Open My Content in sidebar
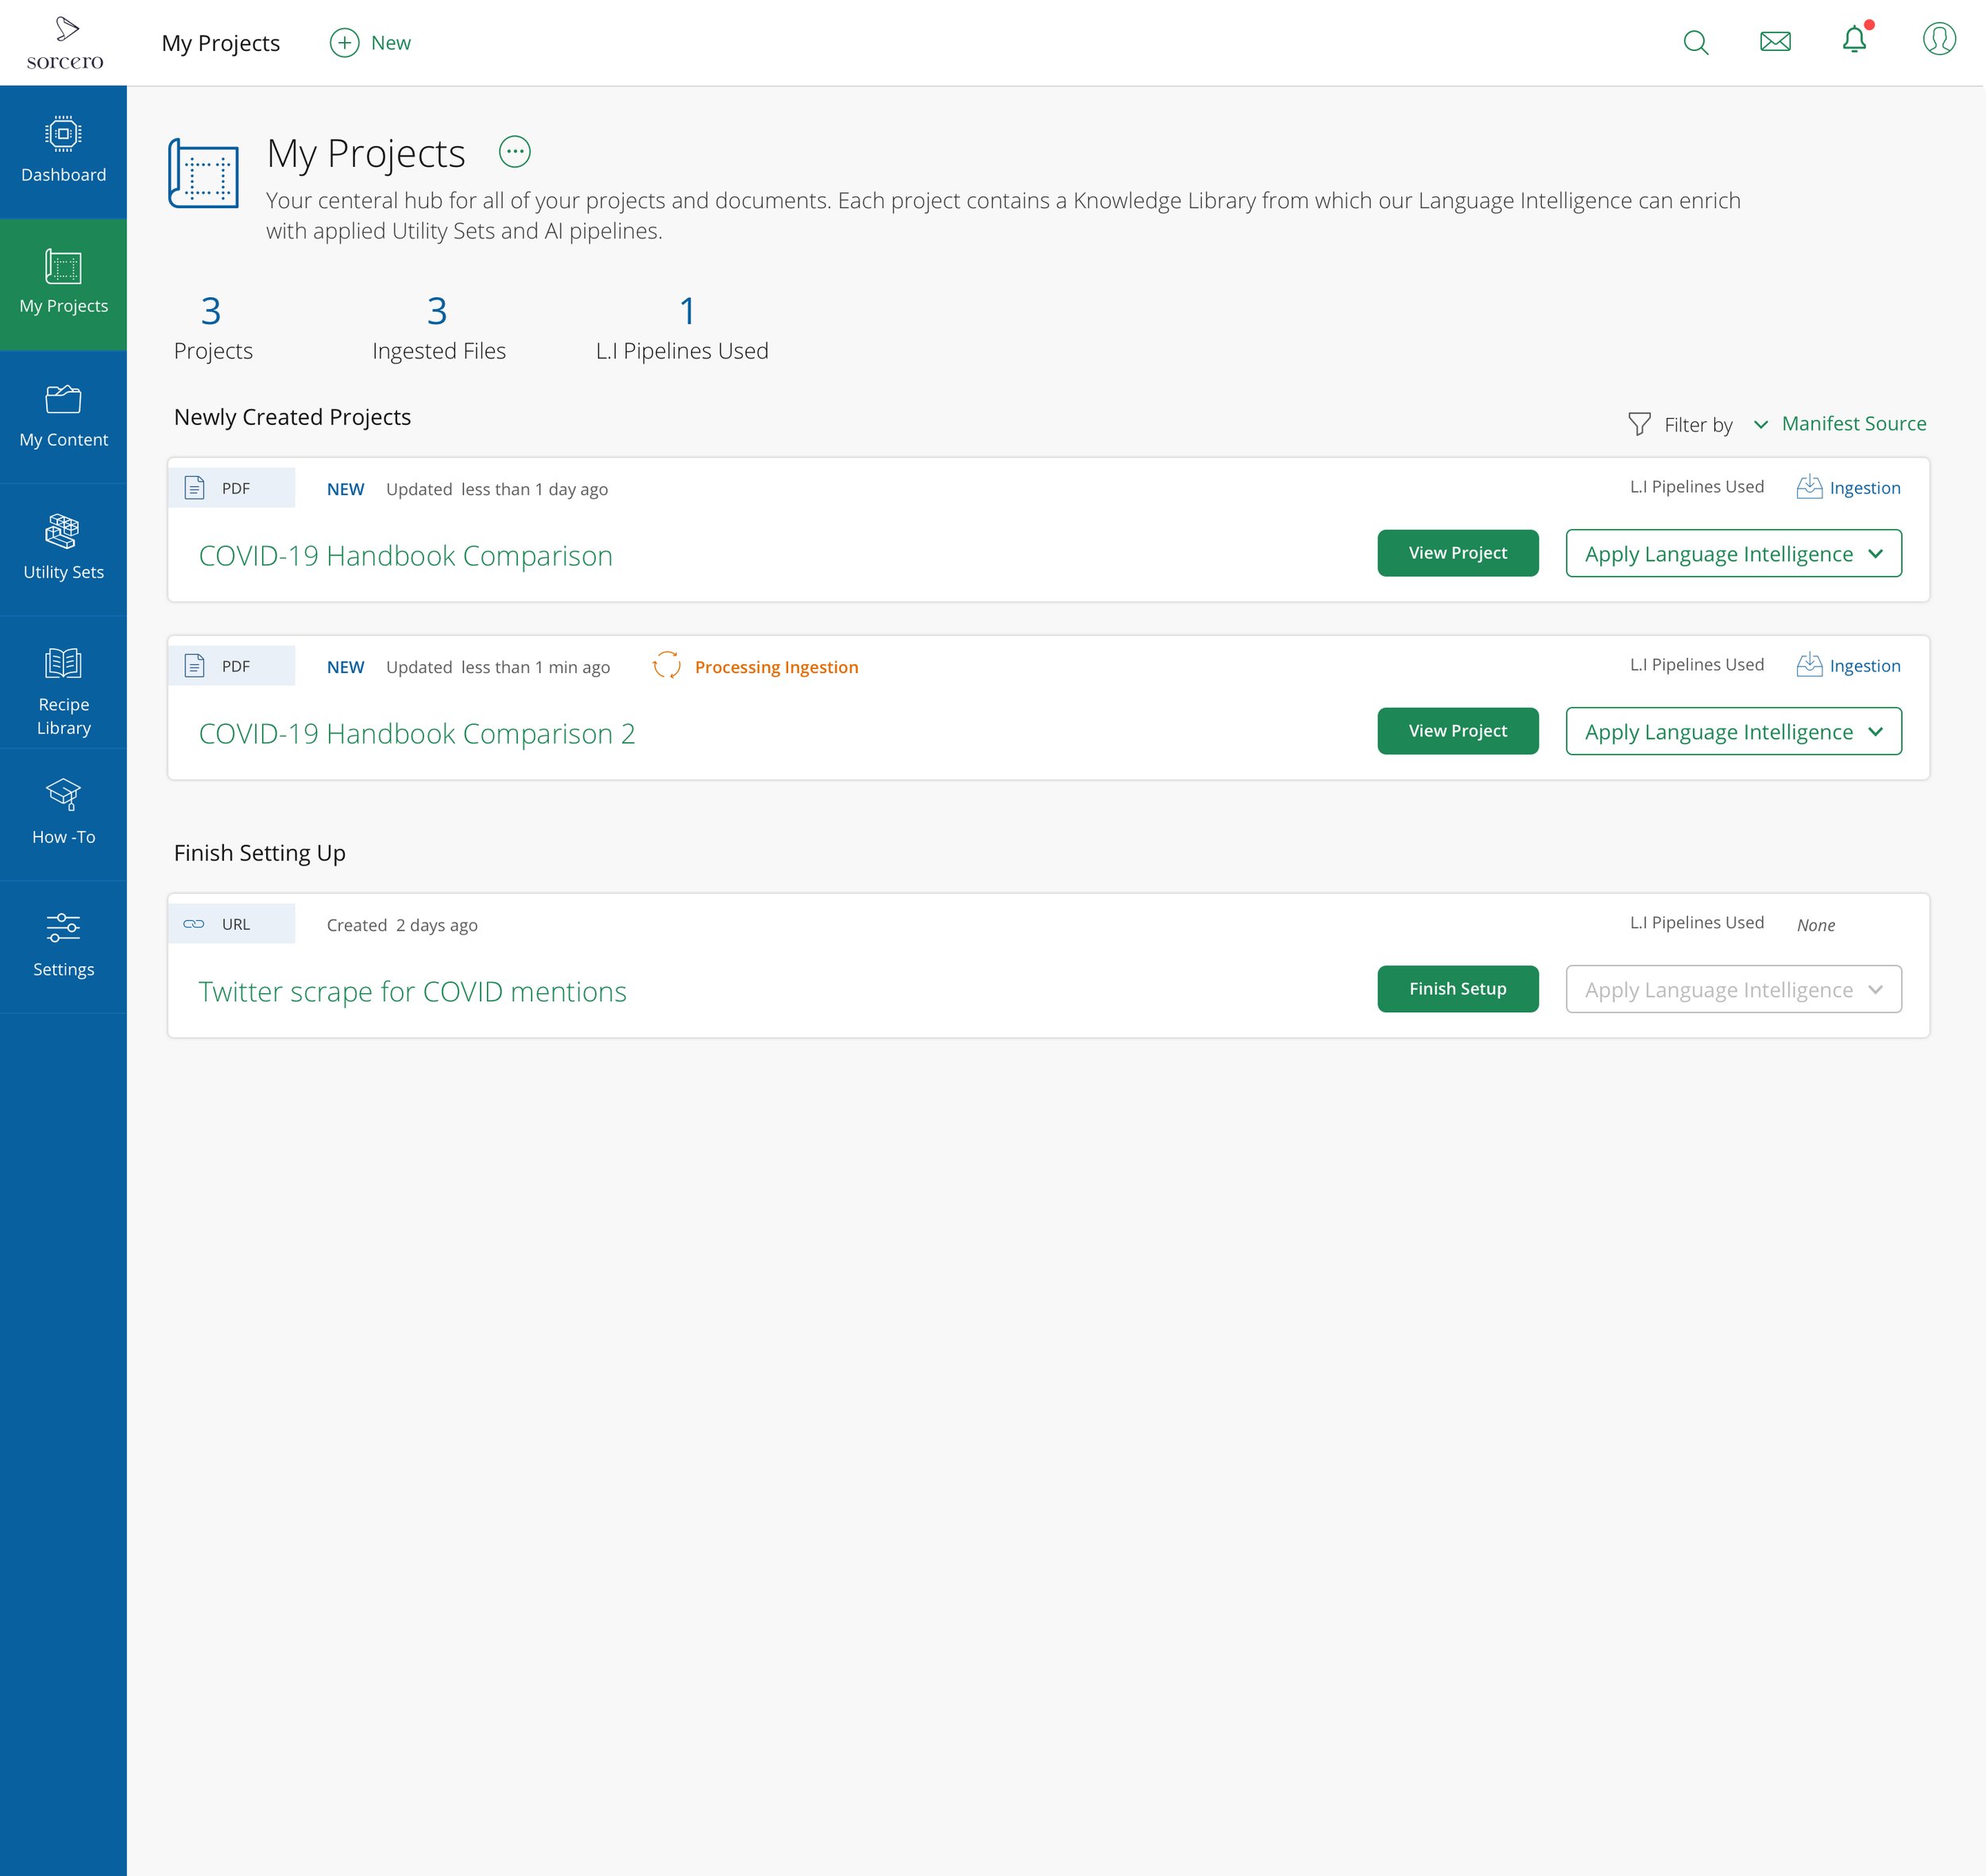 click(63, 416)
